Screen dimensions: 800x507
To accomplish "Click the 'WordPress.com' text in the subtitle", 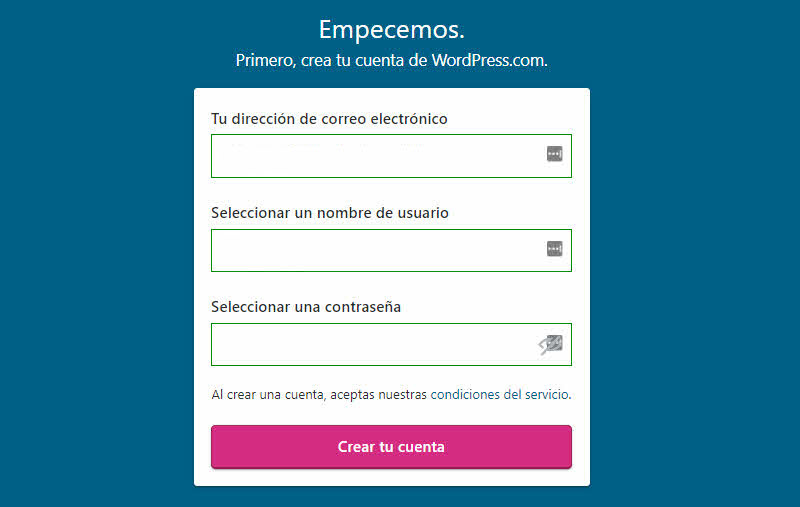I will (x=489, y=60).
